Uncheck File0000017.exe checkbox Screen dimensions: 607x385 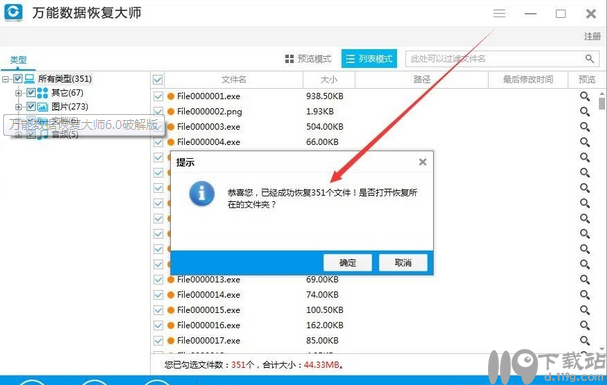(x=158, y=341)
